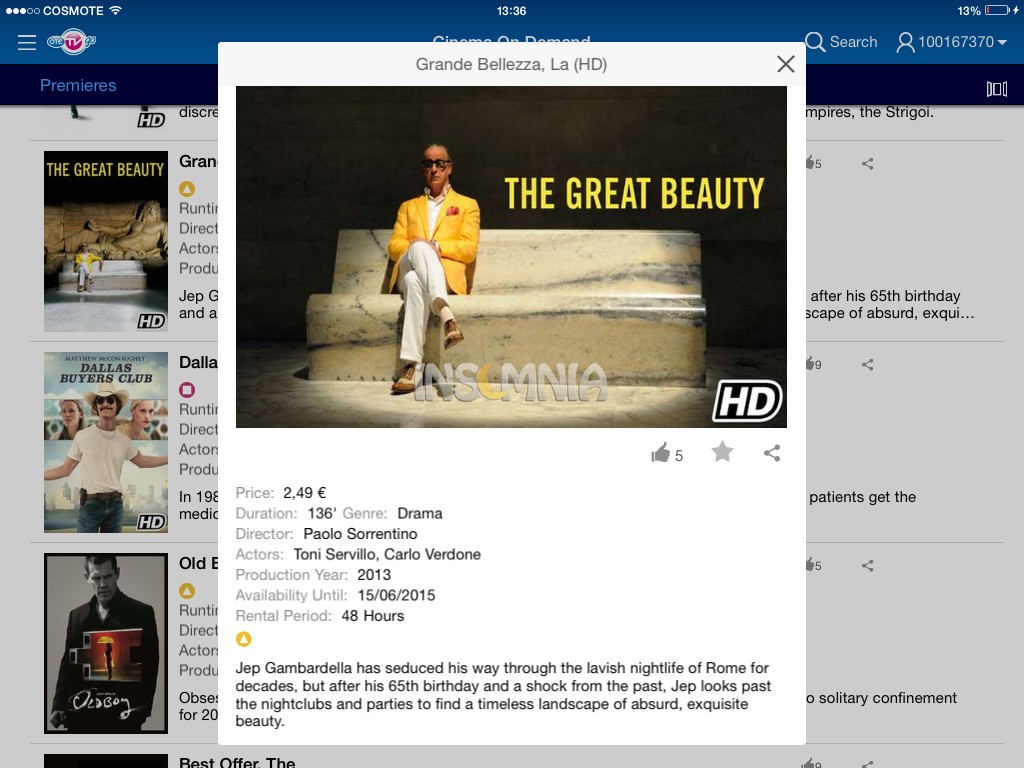Tap the 13:36 clock in status bar
Image resolution: width=1024 pixels, height=768 pixels.
511,11
